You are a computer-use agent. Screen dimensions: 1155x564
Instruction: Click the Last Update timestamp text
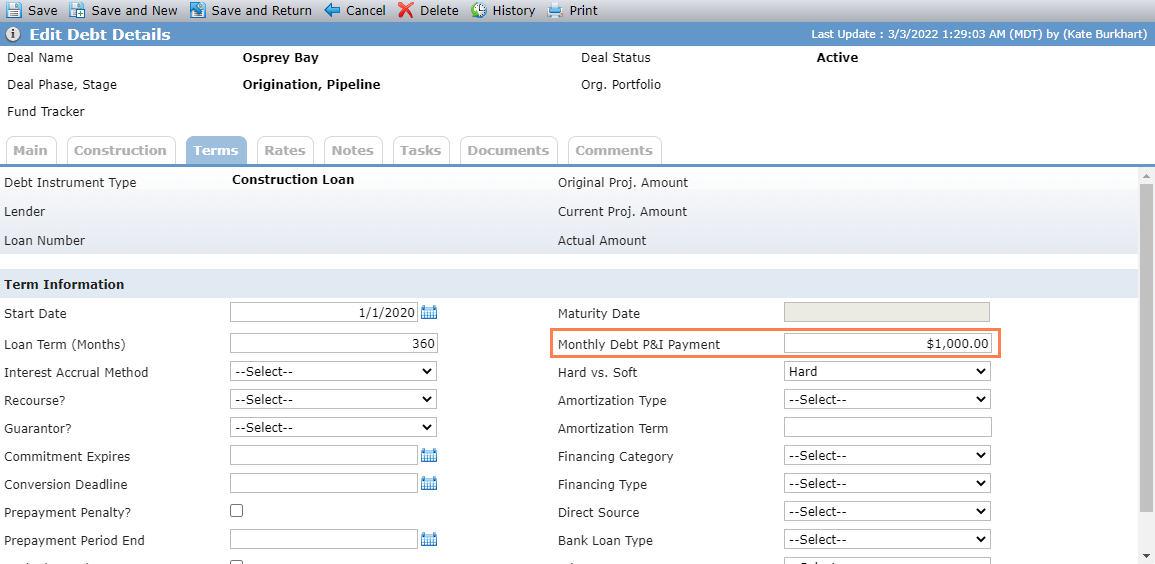(980, 35)
